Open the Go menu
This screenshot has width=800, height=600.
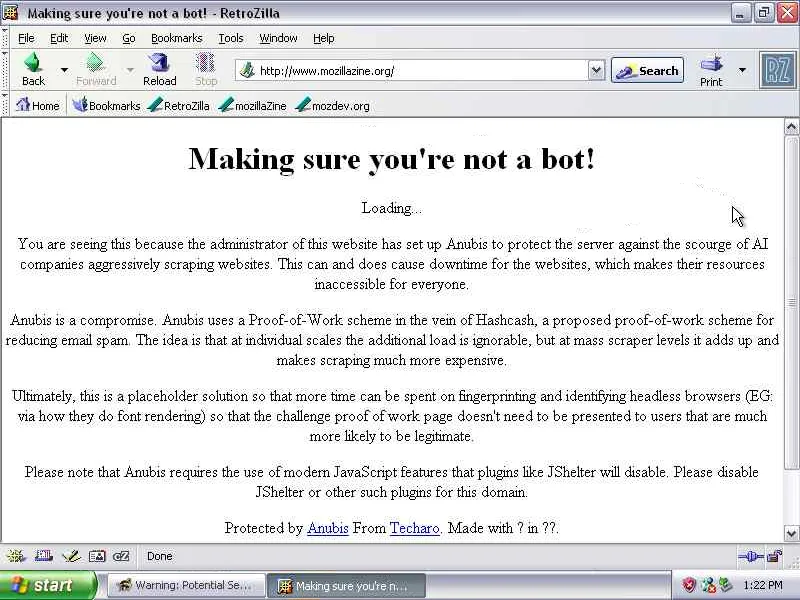[x=129, y=38]
